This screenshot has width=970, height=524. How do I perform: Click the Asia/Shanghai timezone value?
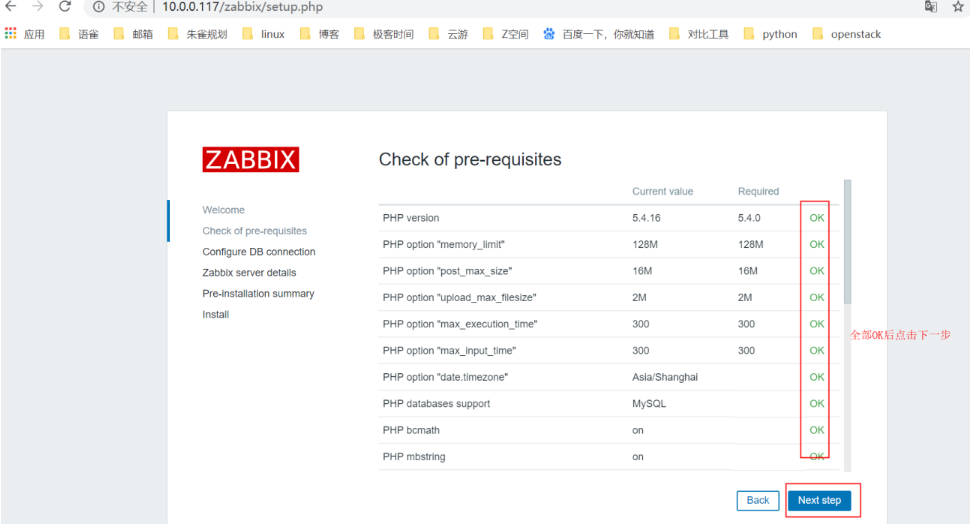(x=665, y=377)
